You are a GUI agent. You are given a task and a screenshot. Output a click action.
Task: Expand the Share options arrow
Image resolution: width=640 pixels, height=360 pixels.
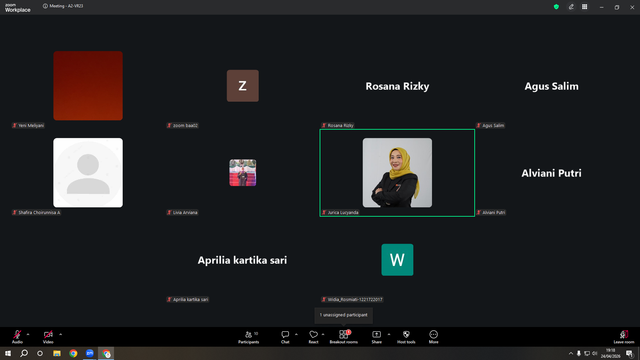tap(389, 334)
